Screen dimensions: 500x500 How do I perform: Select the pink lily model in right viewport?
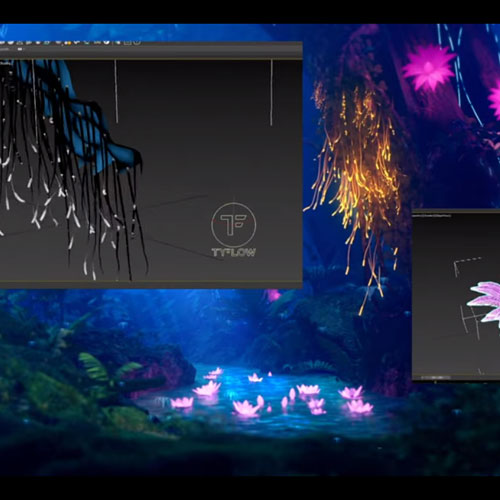(485, 305)
